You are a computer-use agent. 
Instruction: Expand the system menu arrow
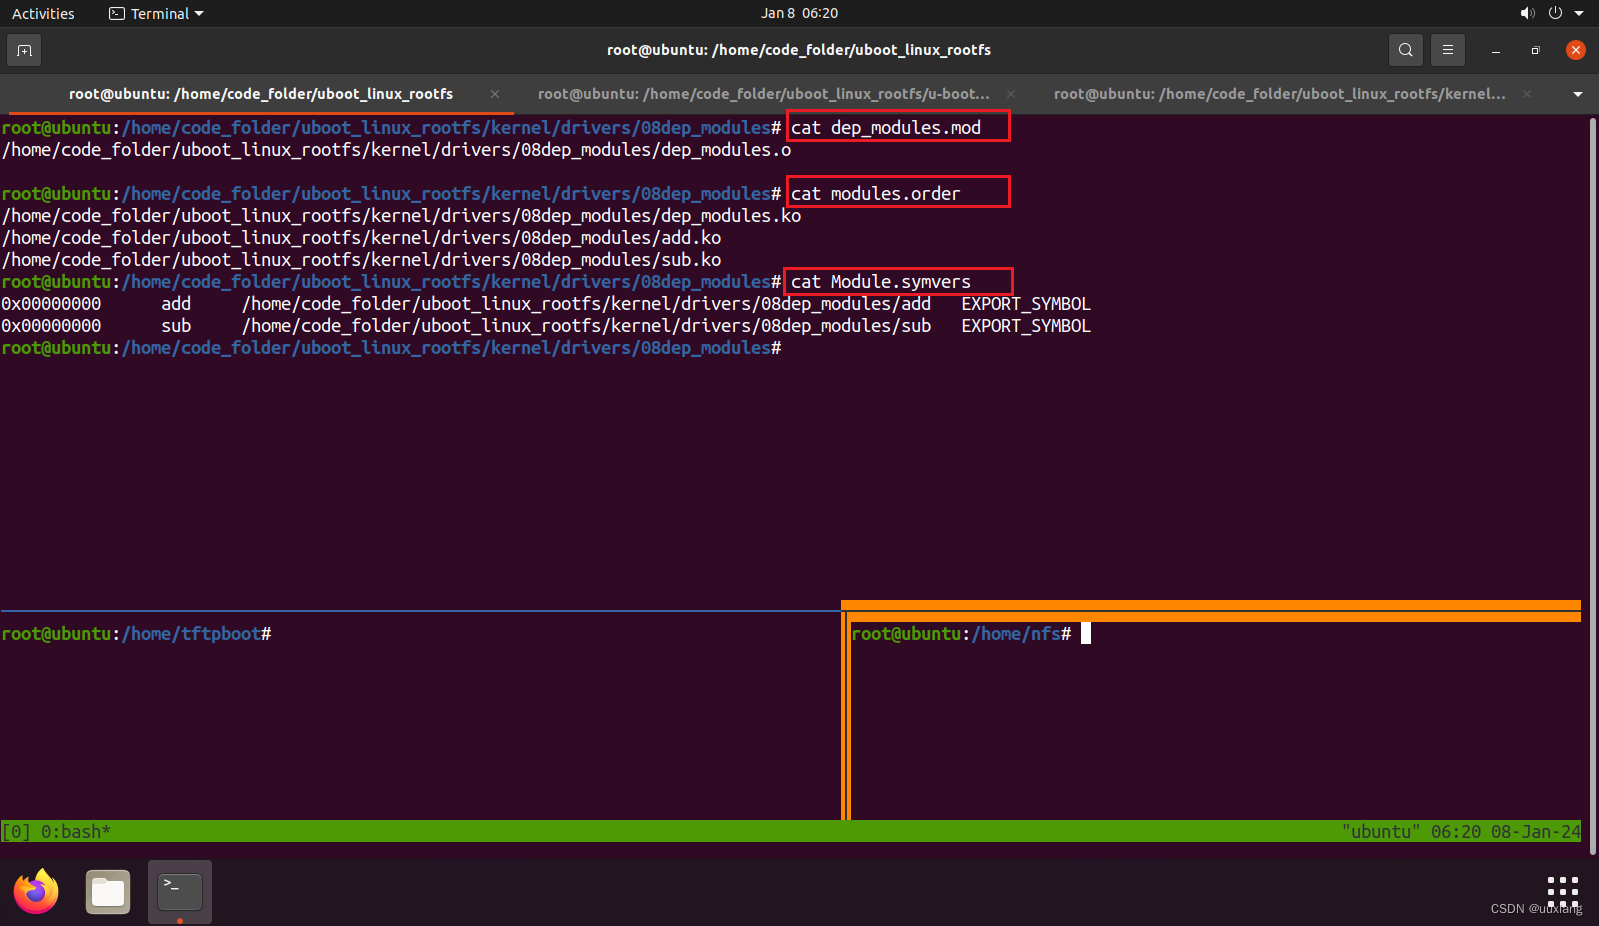click(1579, 13)
